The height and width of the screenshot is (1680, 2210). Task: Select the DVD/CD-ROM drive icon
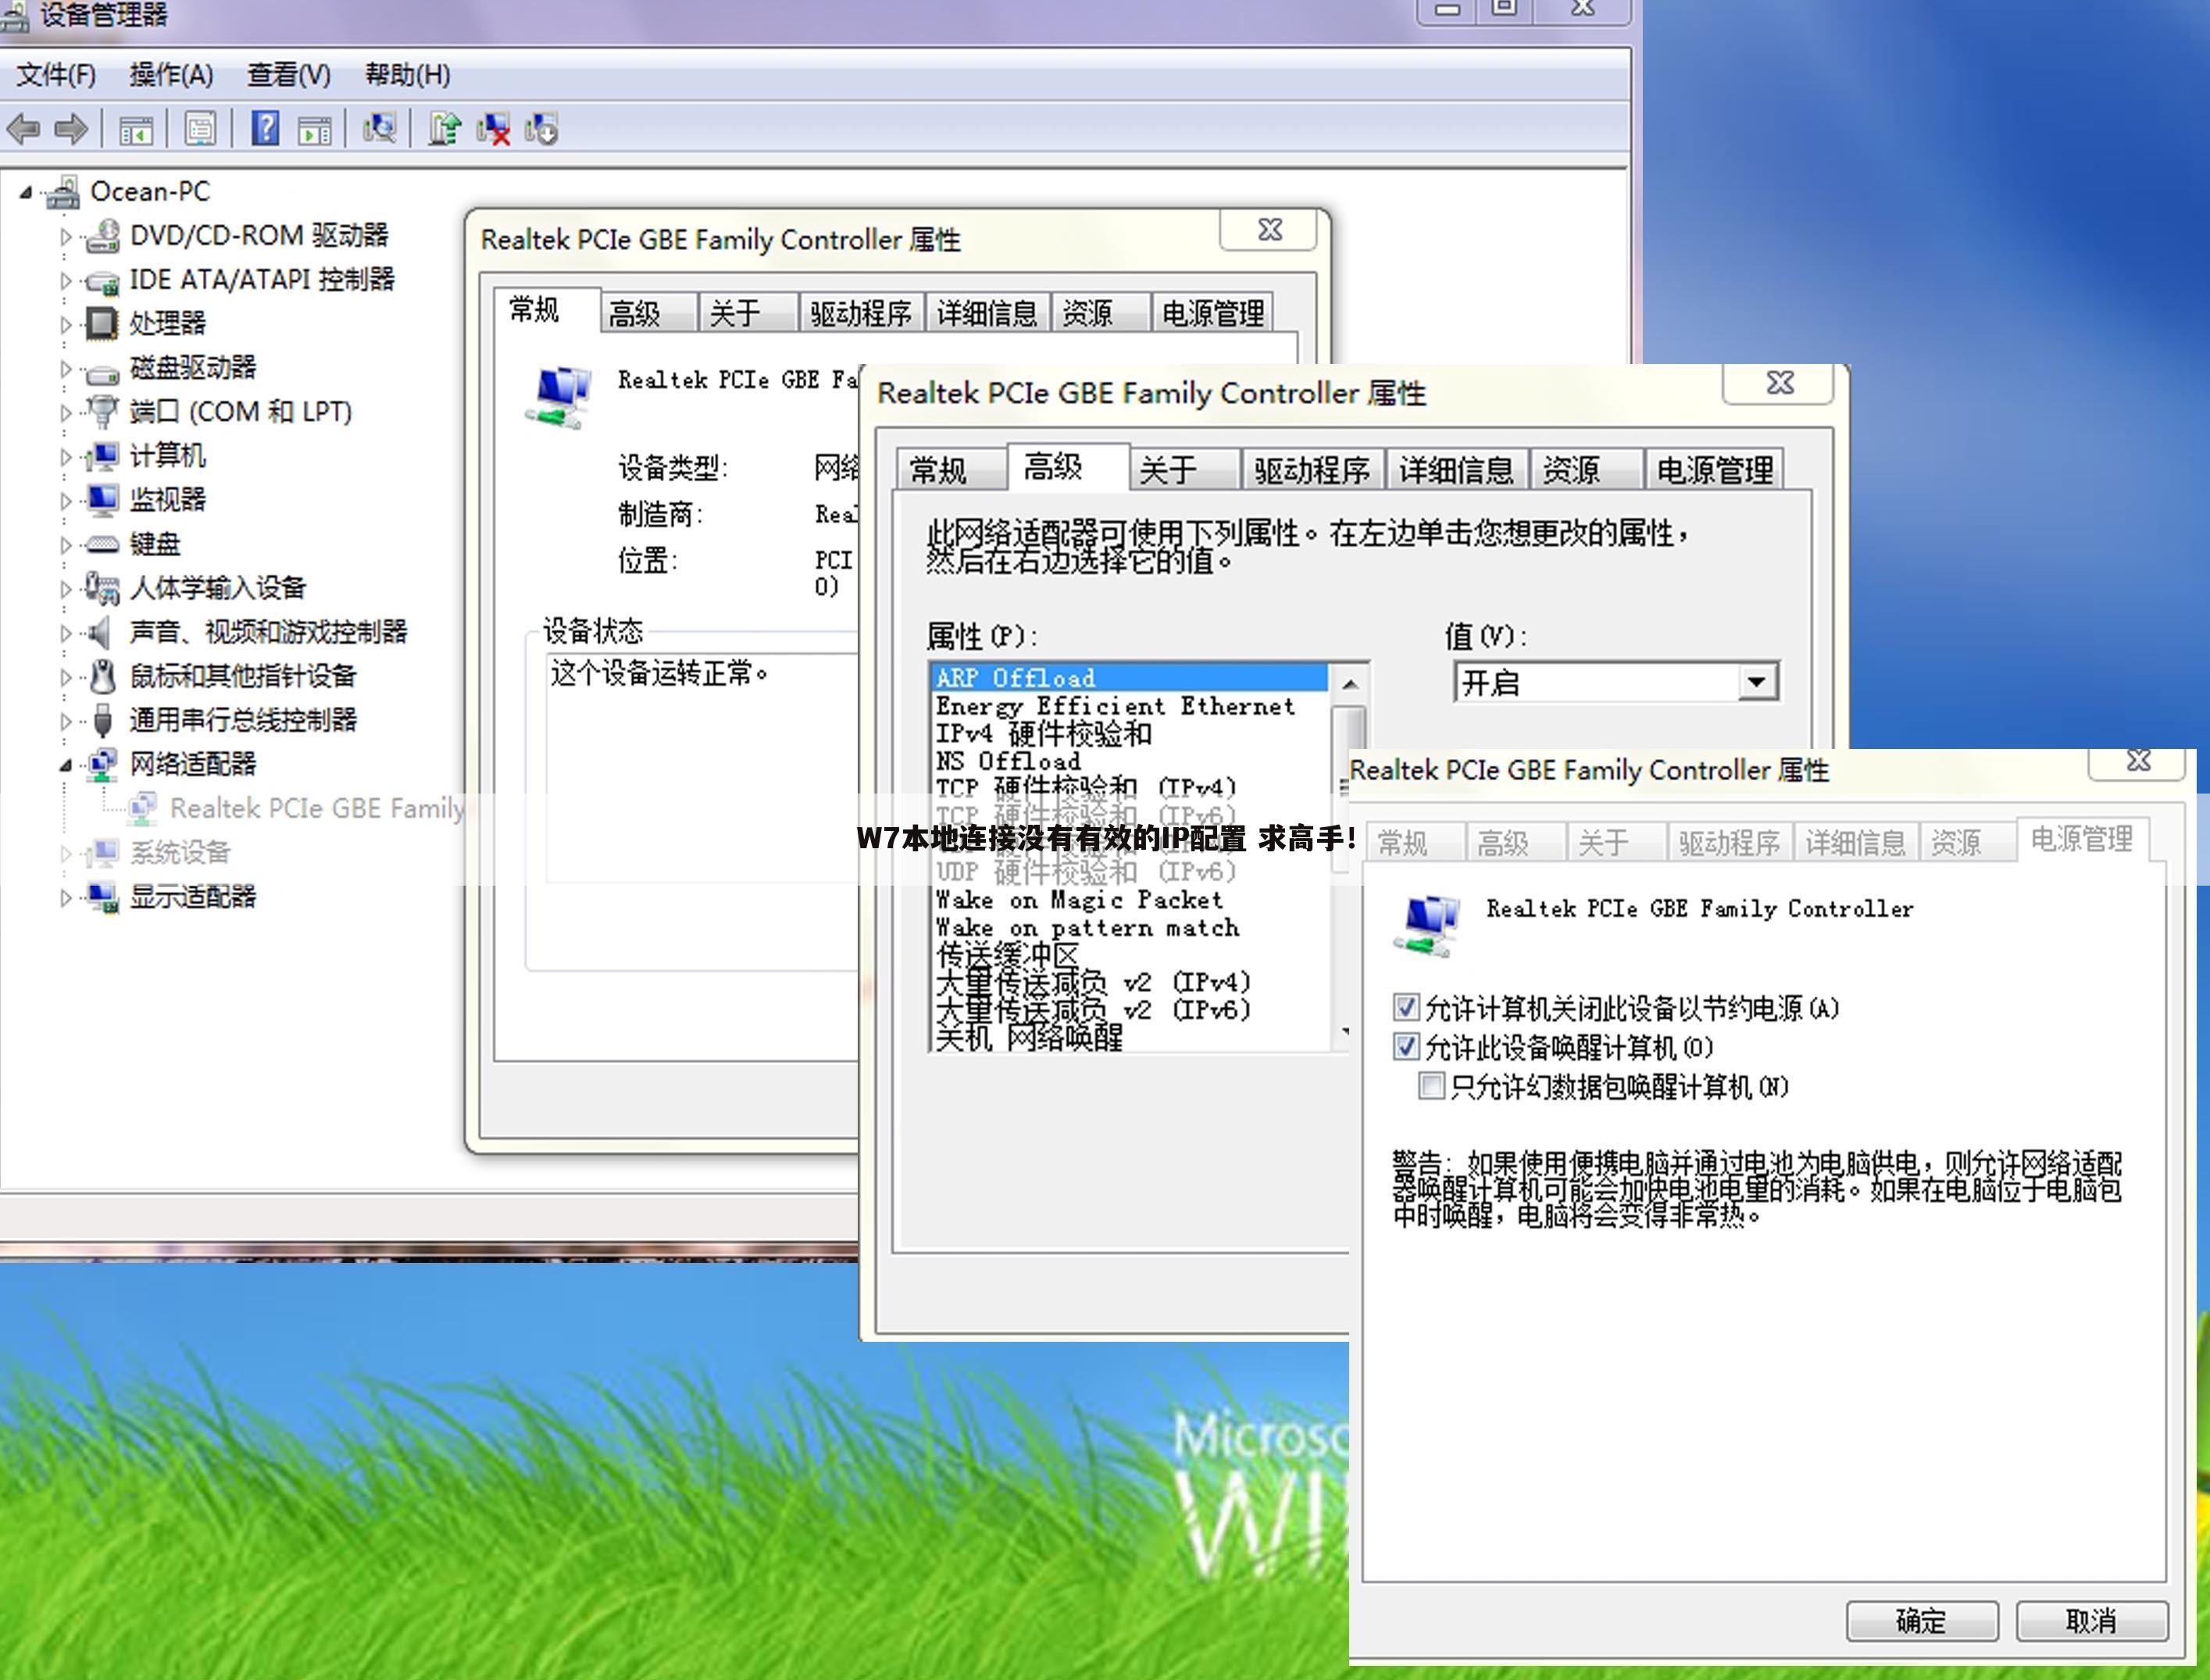(102, 236)
